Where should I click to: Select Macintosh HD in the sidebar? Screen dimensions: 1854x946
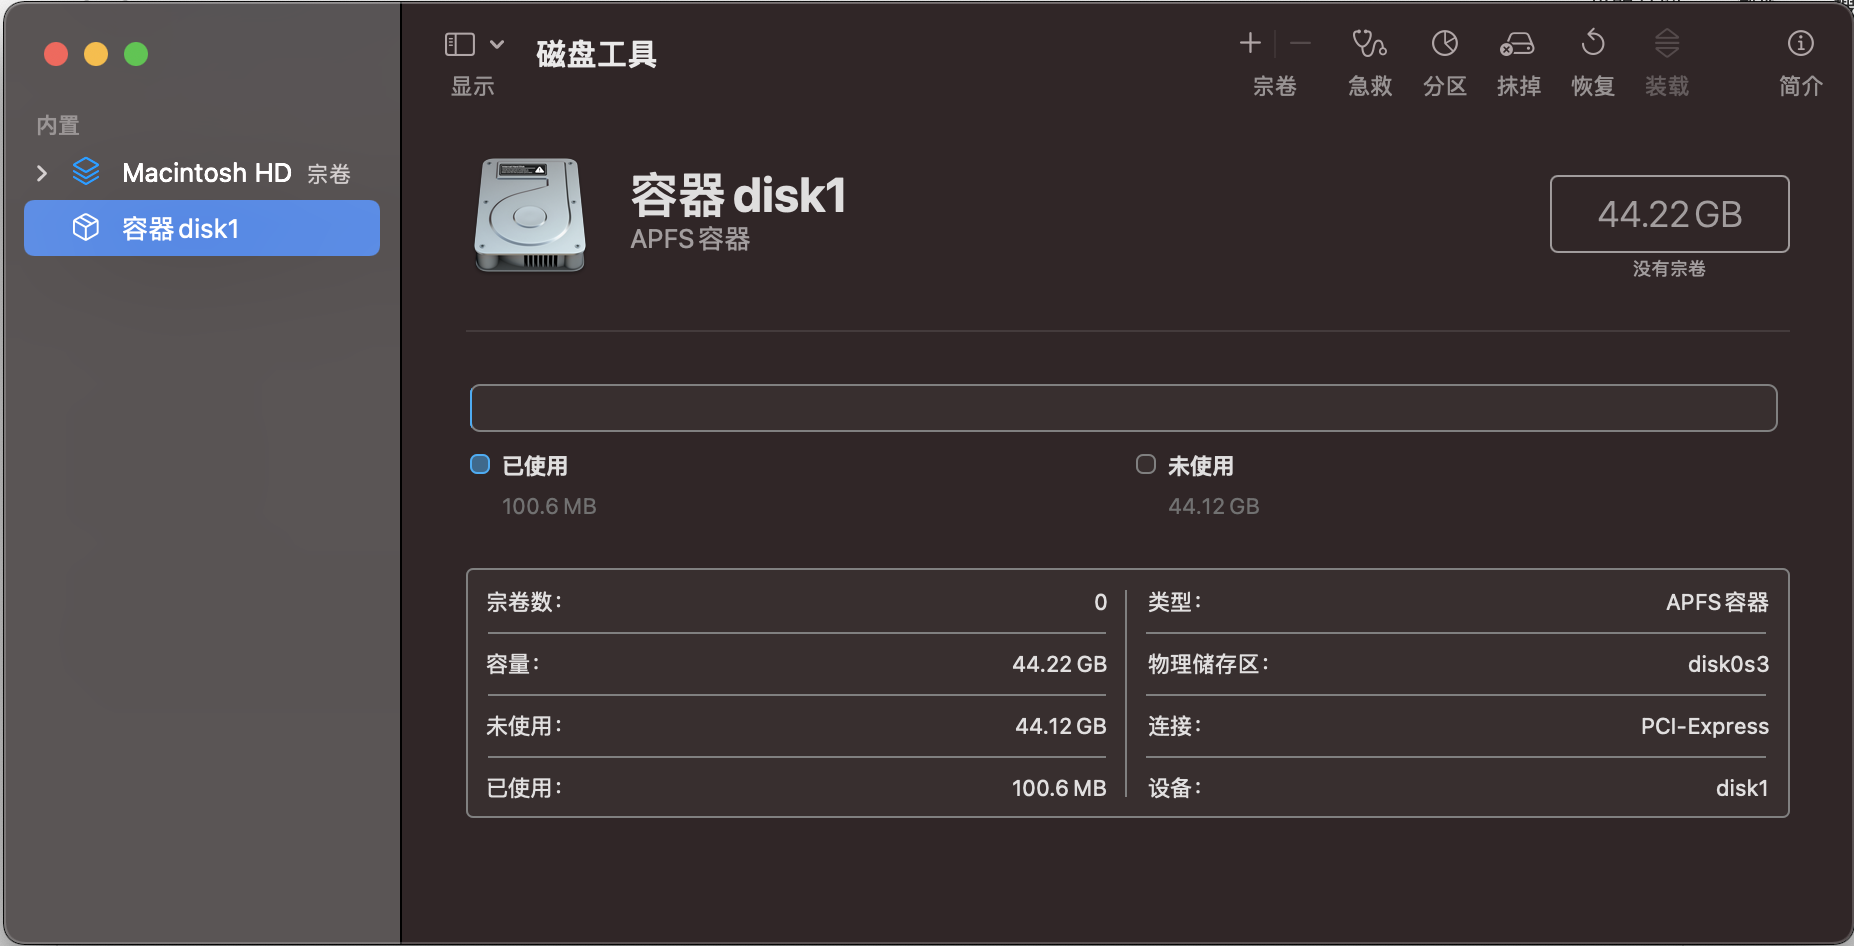point(207,173)
